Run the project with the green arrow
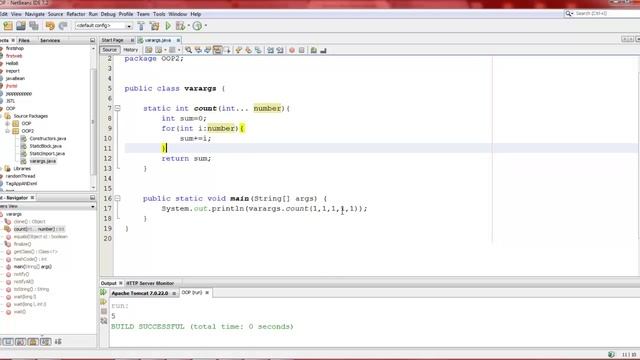 (x=168, y=26)
